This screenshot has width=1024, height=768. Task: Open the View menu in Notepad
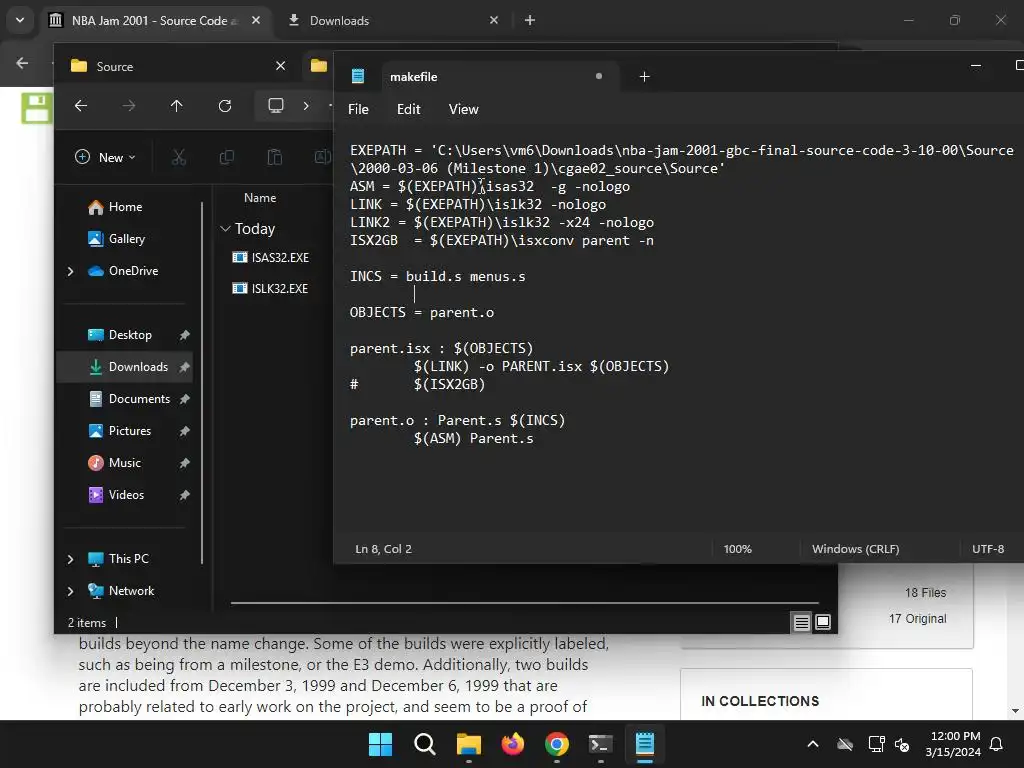point(463,109)
